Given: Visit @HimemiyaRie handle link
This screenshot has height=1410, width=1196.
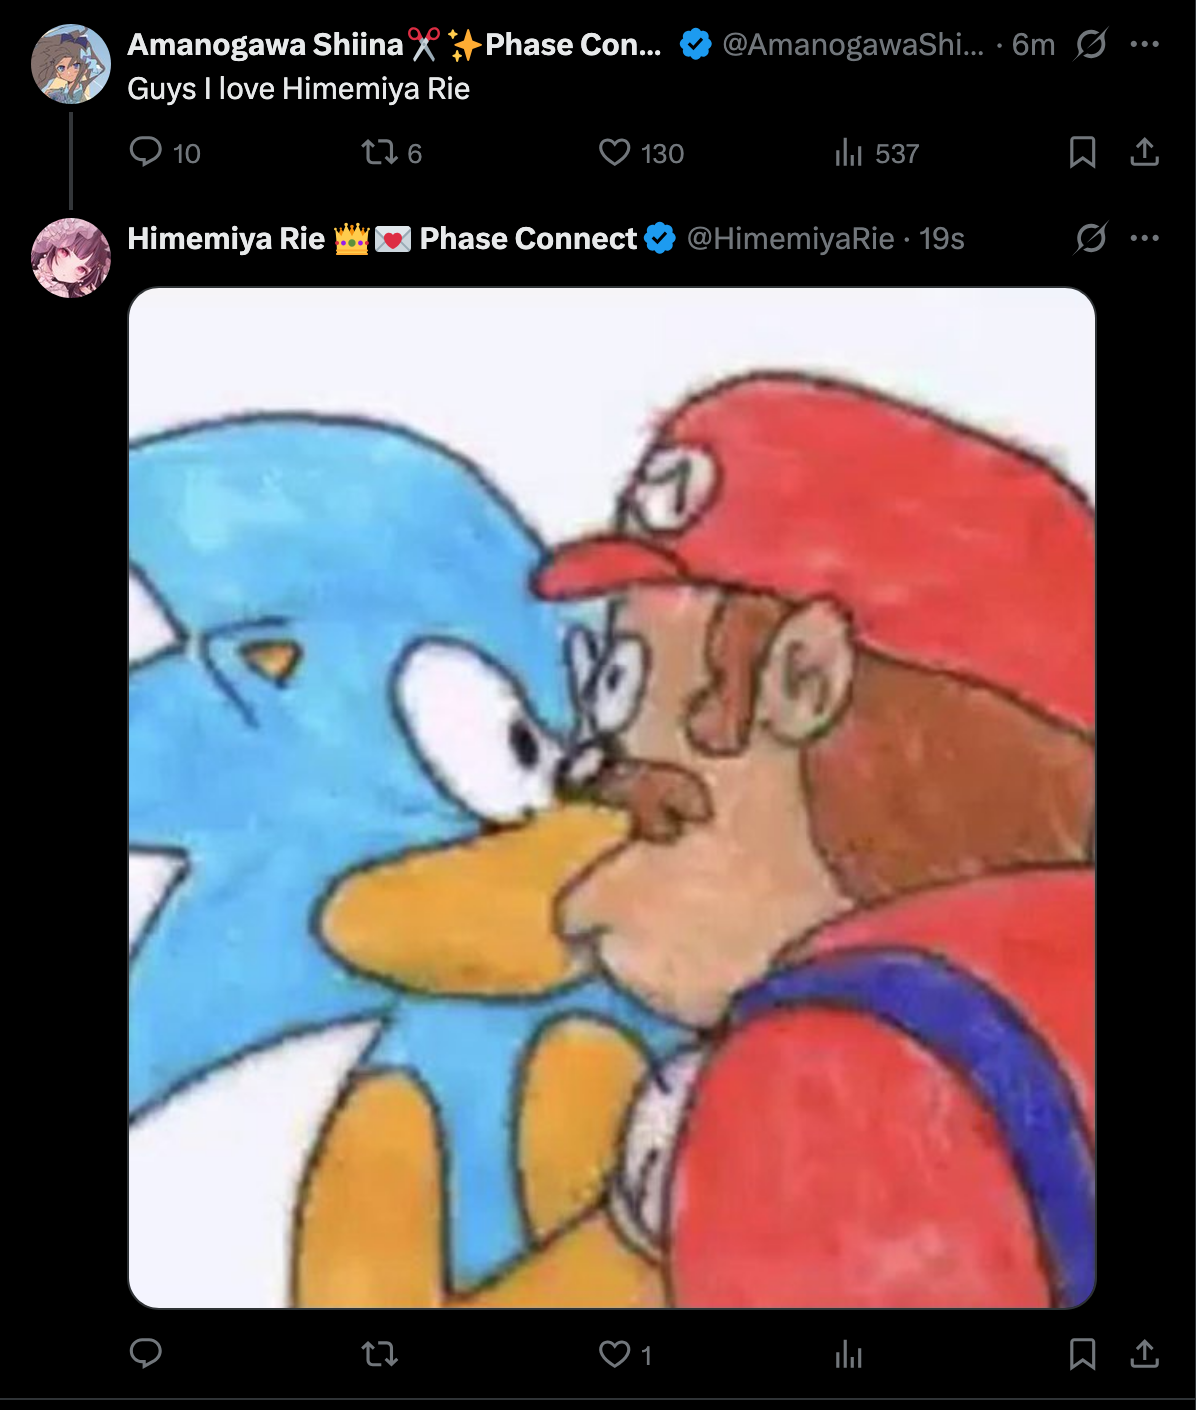Looking at the screenshot, I should [790, 238].
